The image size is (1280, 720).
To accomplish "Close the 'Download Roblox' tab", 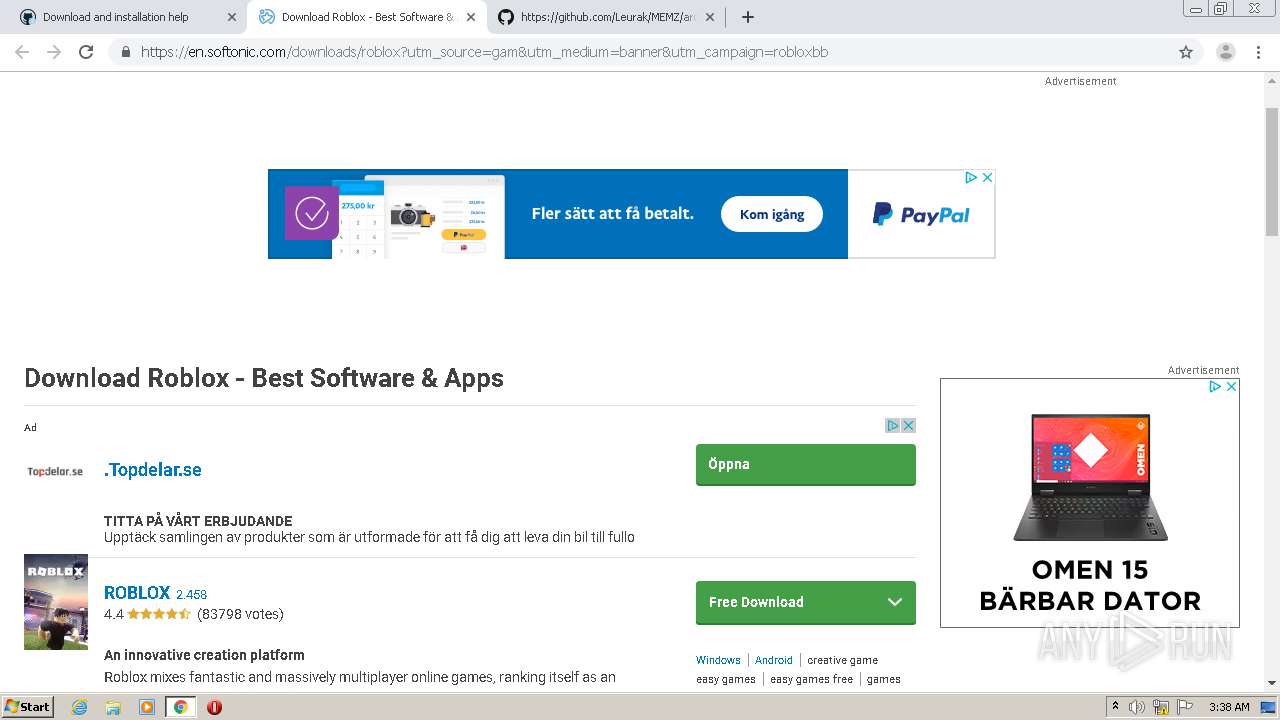I will coord(471,17).
